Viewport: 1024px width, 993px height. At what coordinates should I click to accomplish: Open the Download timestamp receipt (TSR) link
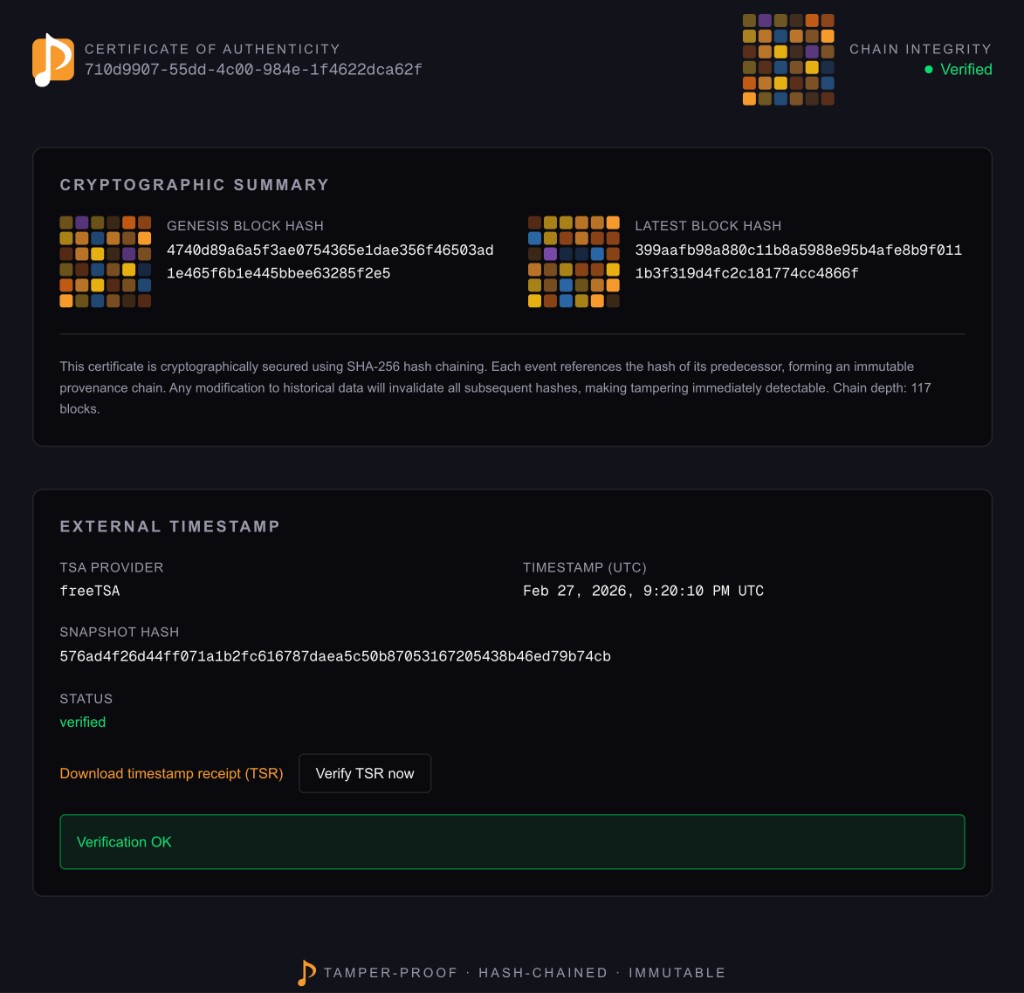tap(170, 773)
